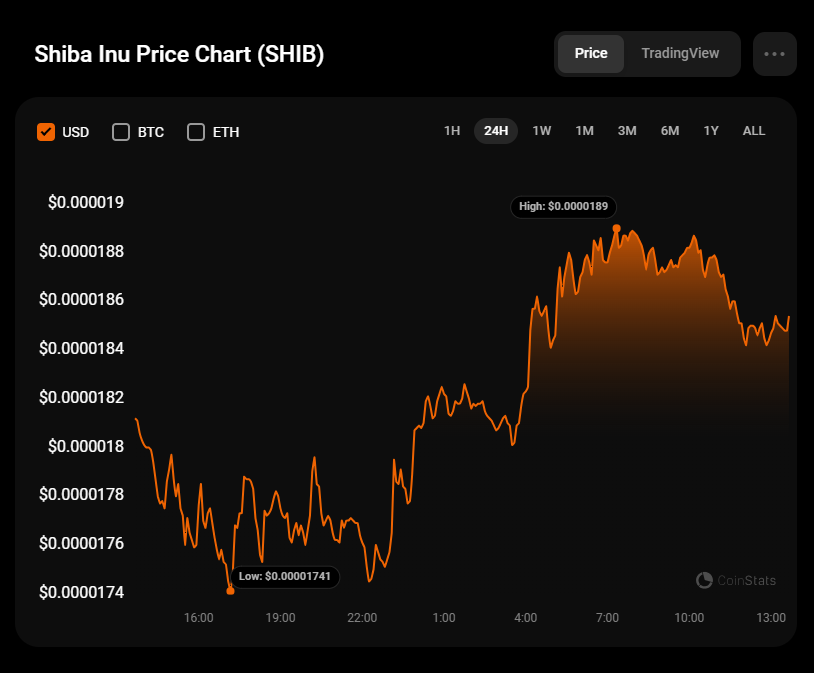Select the 1W time range
This screenshot has width=814, height=673.
click(541, 131)
